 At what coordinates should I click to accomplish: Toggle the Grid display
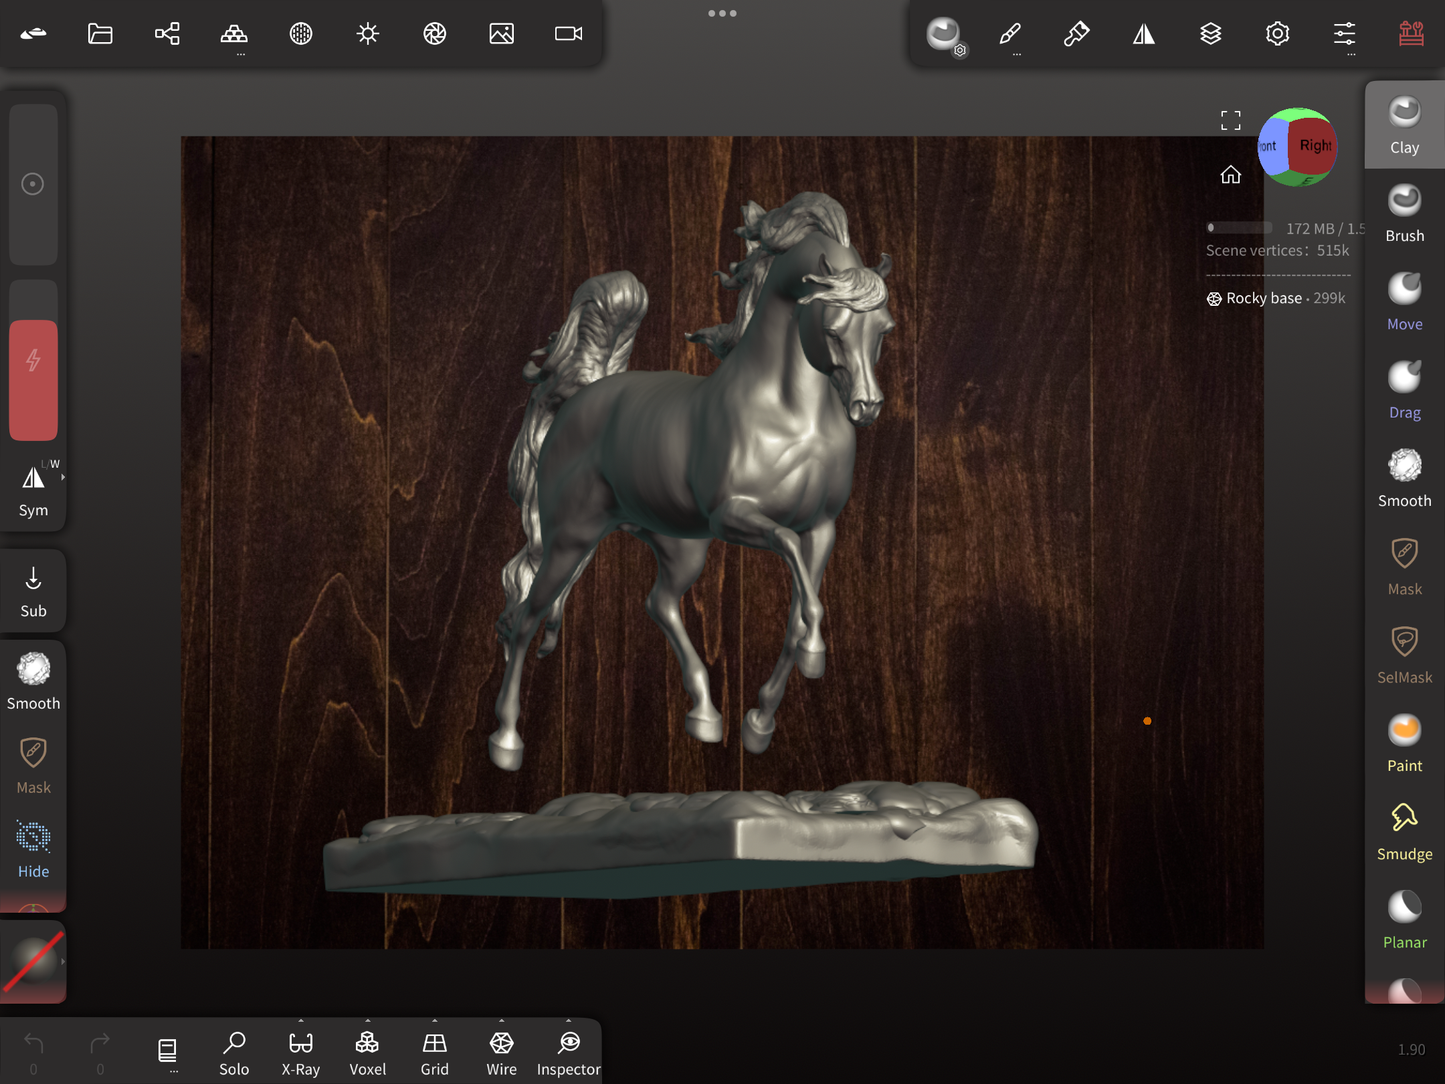click(434, 1053)
